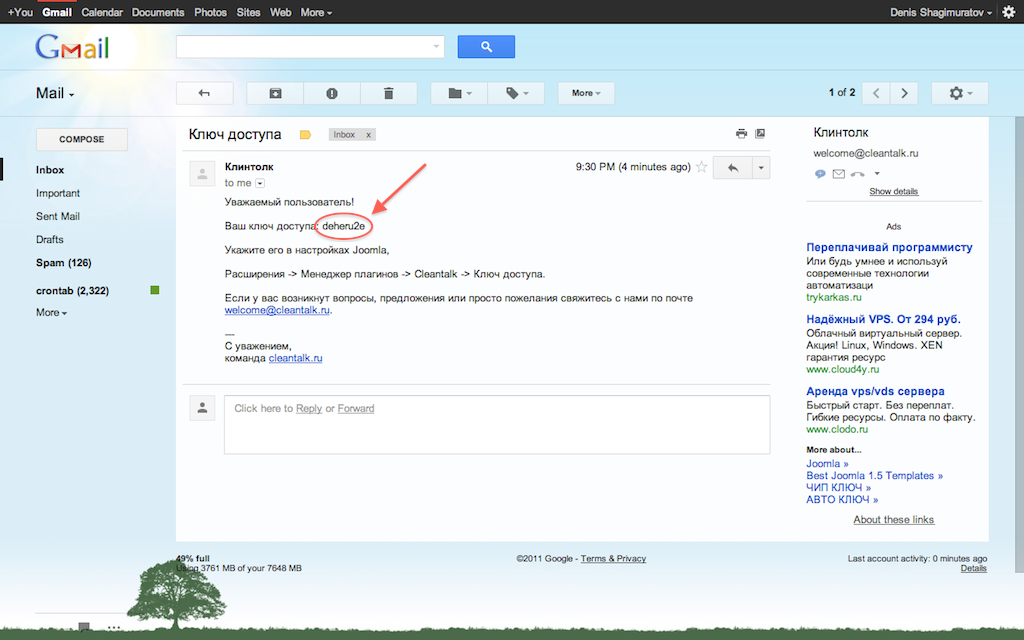The image size is (1024, 640).
Task: Archive this email using the toolbar icon
Action: click(275, 93)
